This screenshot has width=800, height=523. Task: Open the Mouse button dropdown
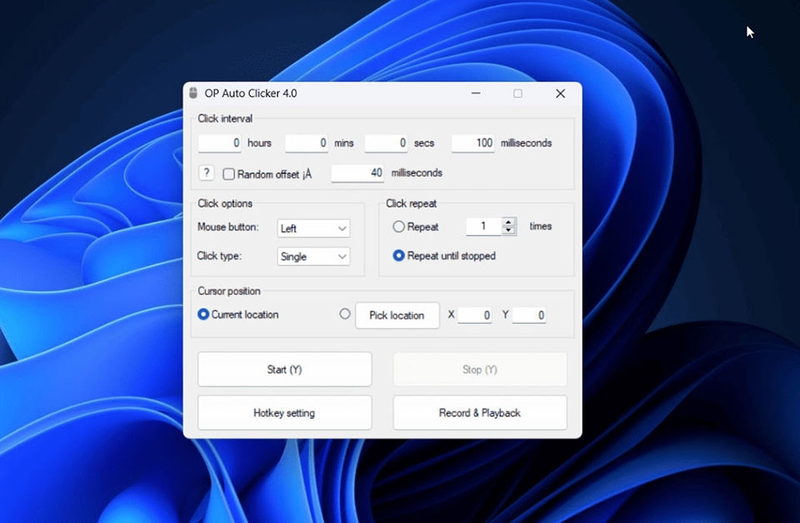314,228
